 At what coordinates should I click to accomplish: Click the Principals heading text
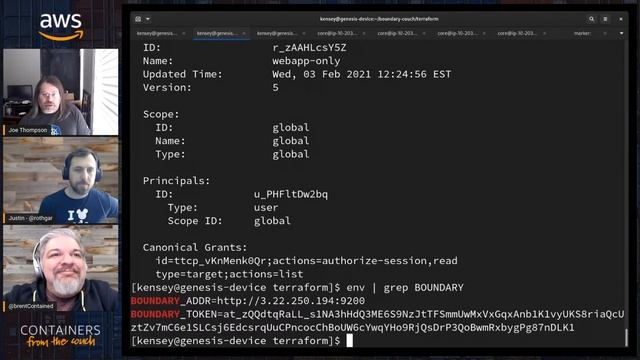coord(176,181)
